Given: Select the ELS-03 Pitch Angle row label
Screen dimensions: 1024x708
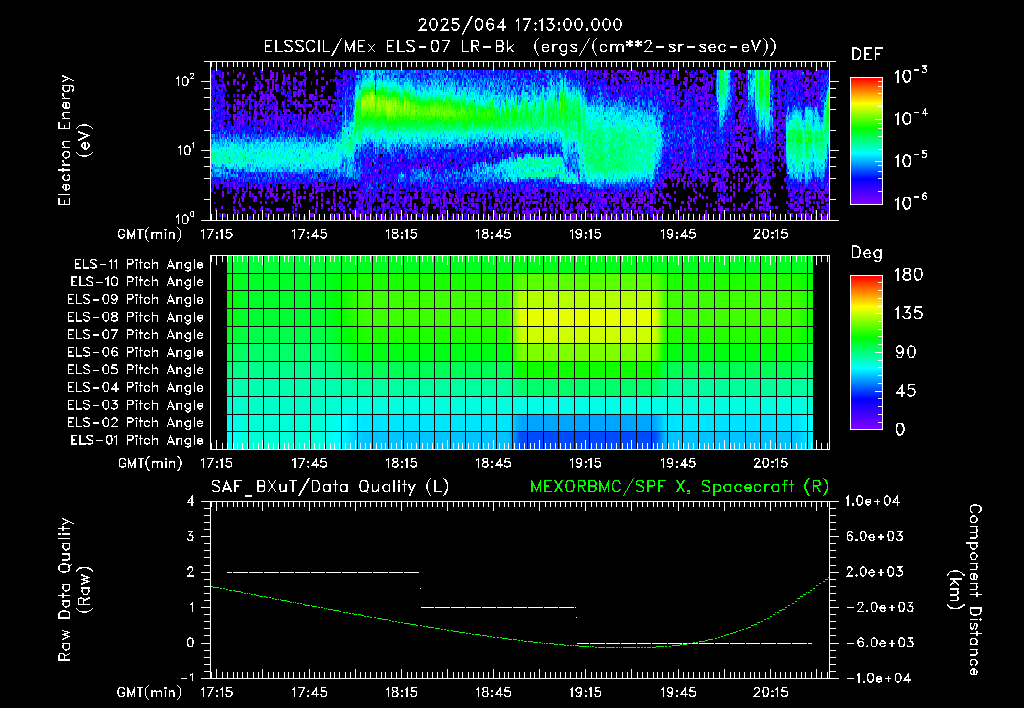Looking at the screenshot, I should (x=136, y=406).
